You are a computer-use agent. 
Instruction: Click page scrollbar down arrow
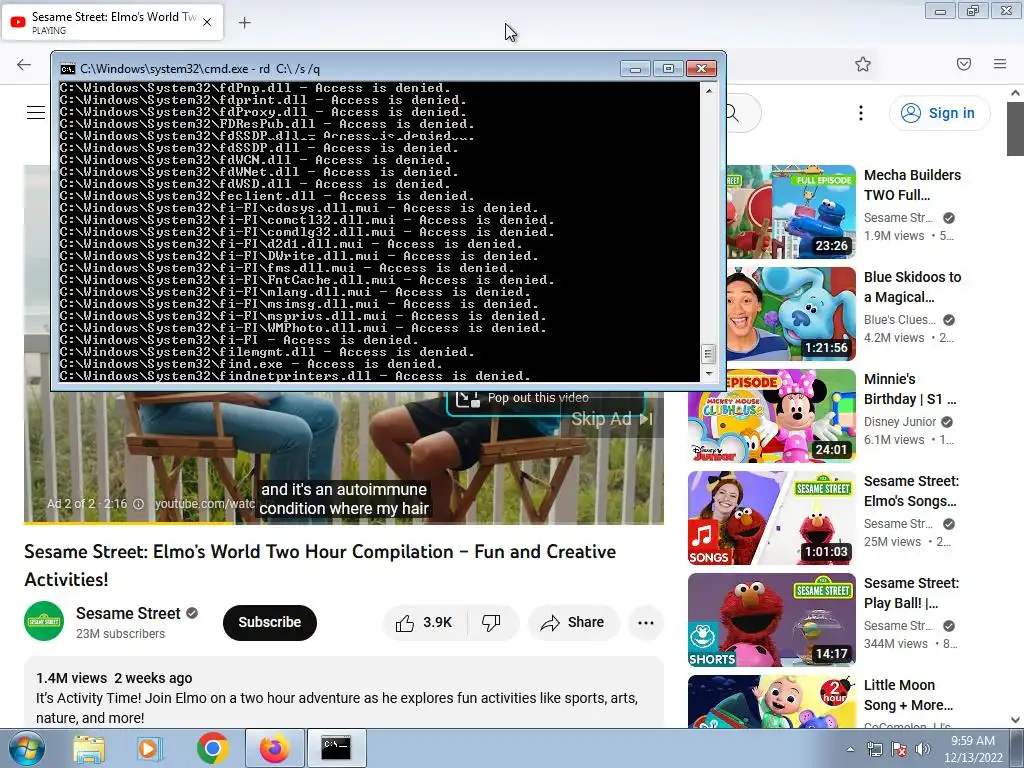(x=1015, y=720)
